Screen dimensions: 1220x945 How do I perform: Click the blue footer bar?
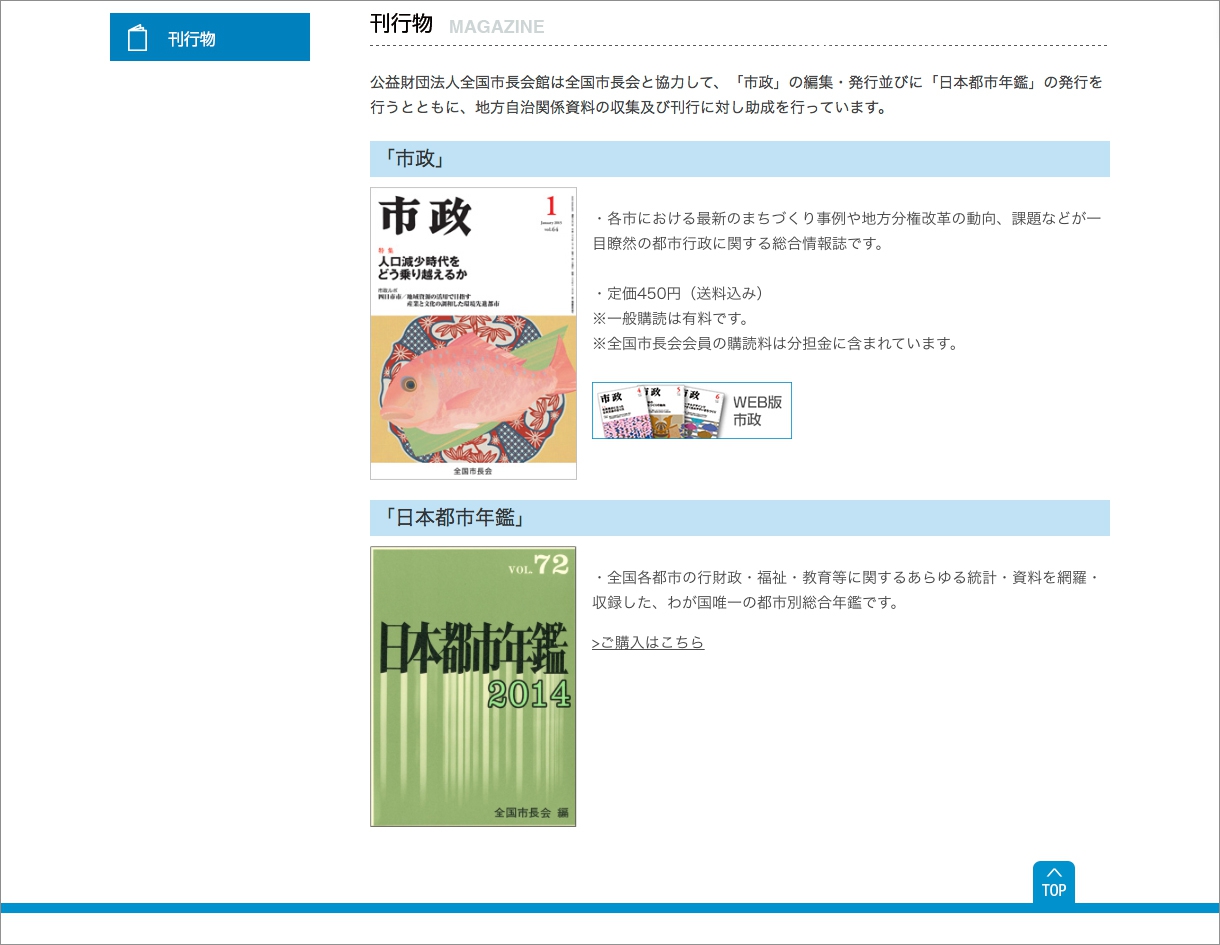click(610, 908)
